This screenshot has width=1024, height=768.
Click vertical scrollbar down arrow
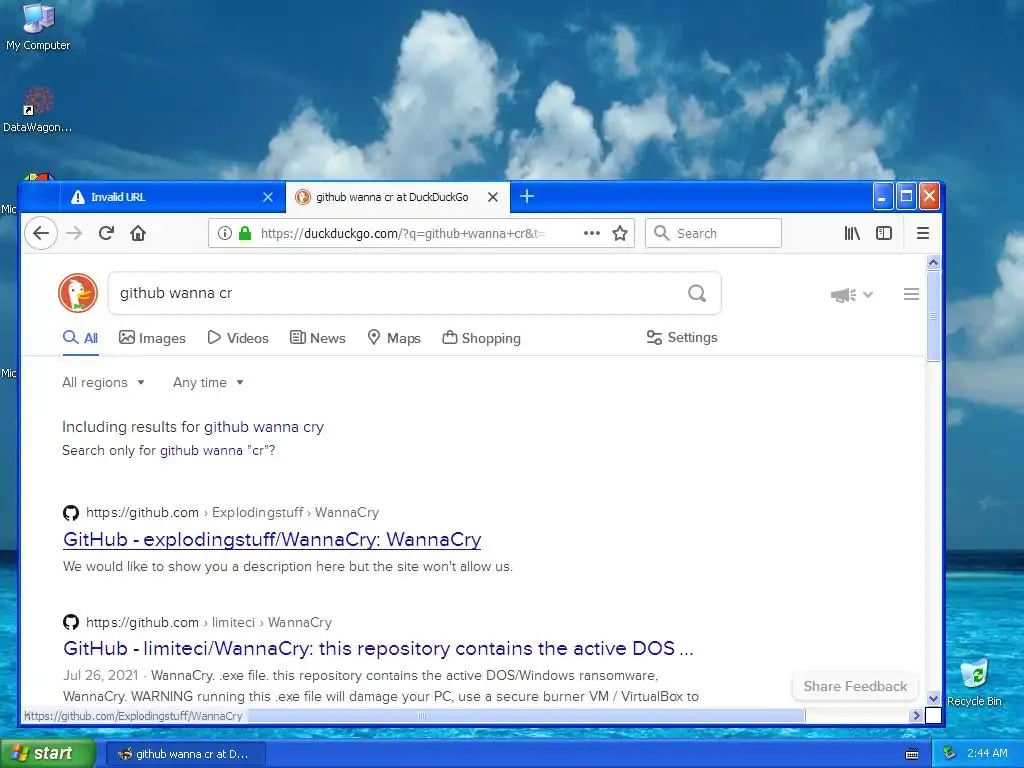933,698
